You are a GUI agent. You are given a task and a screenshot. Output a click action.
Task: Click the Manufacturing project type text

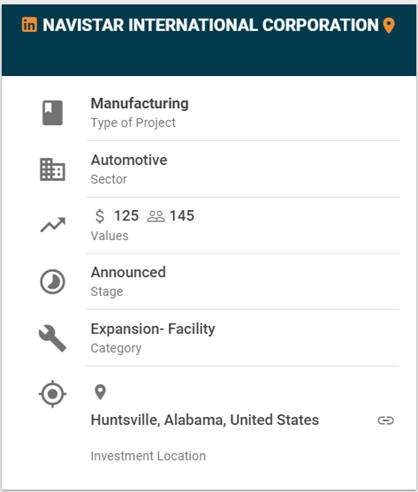point(140,103)
